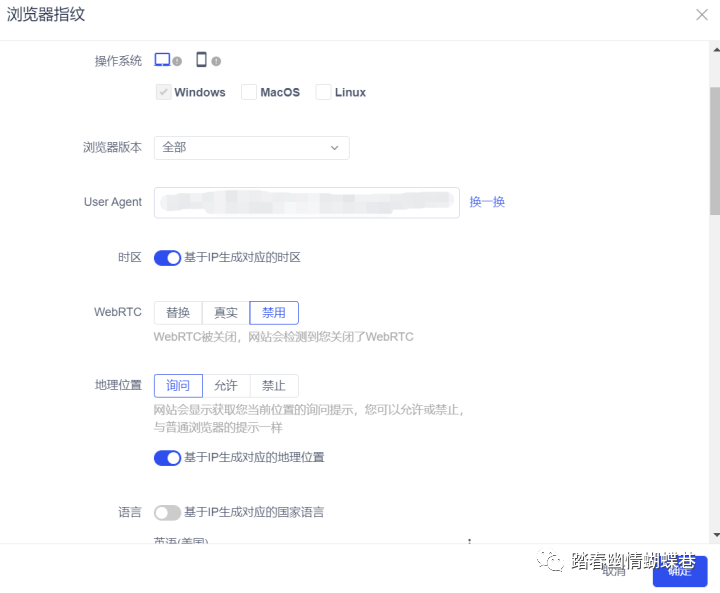Select WebRTC 替换 option
This screenshot has width=720, height=593.
pyautogui.click(x=178, y=313)
